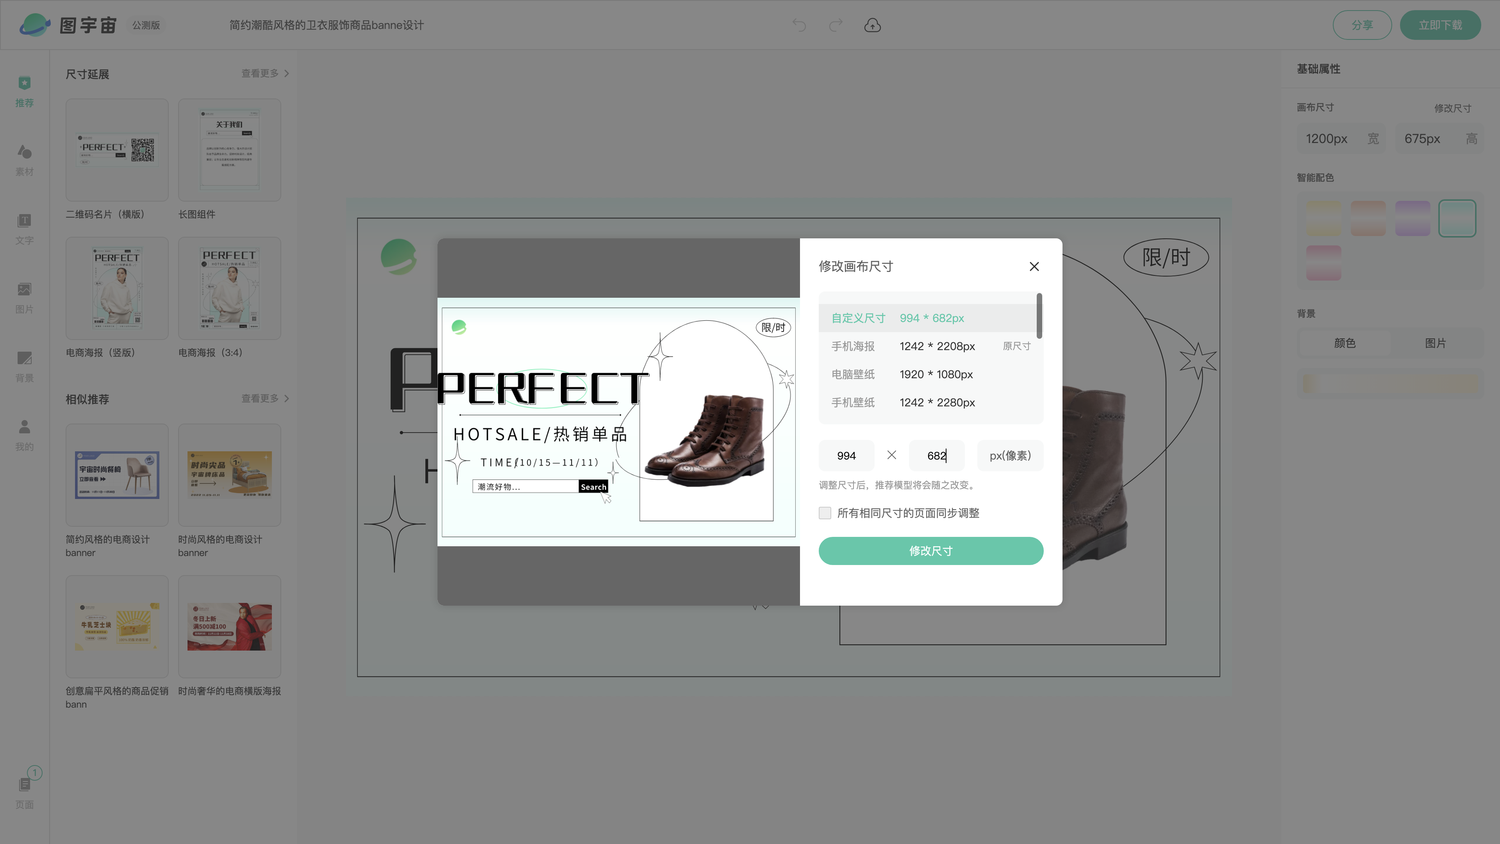This screenshot has height=844, width=1500.
Task: Select the pink smart color swatch
Action: (x=1323, y=263)
